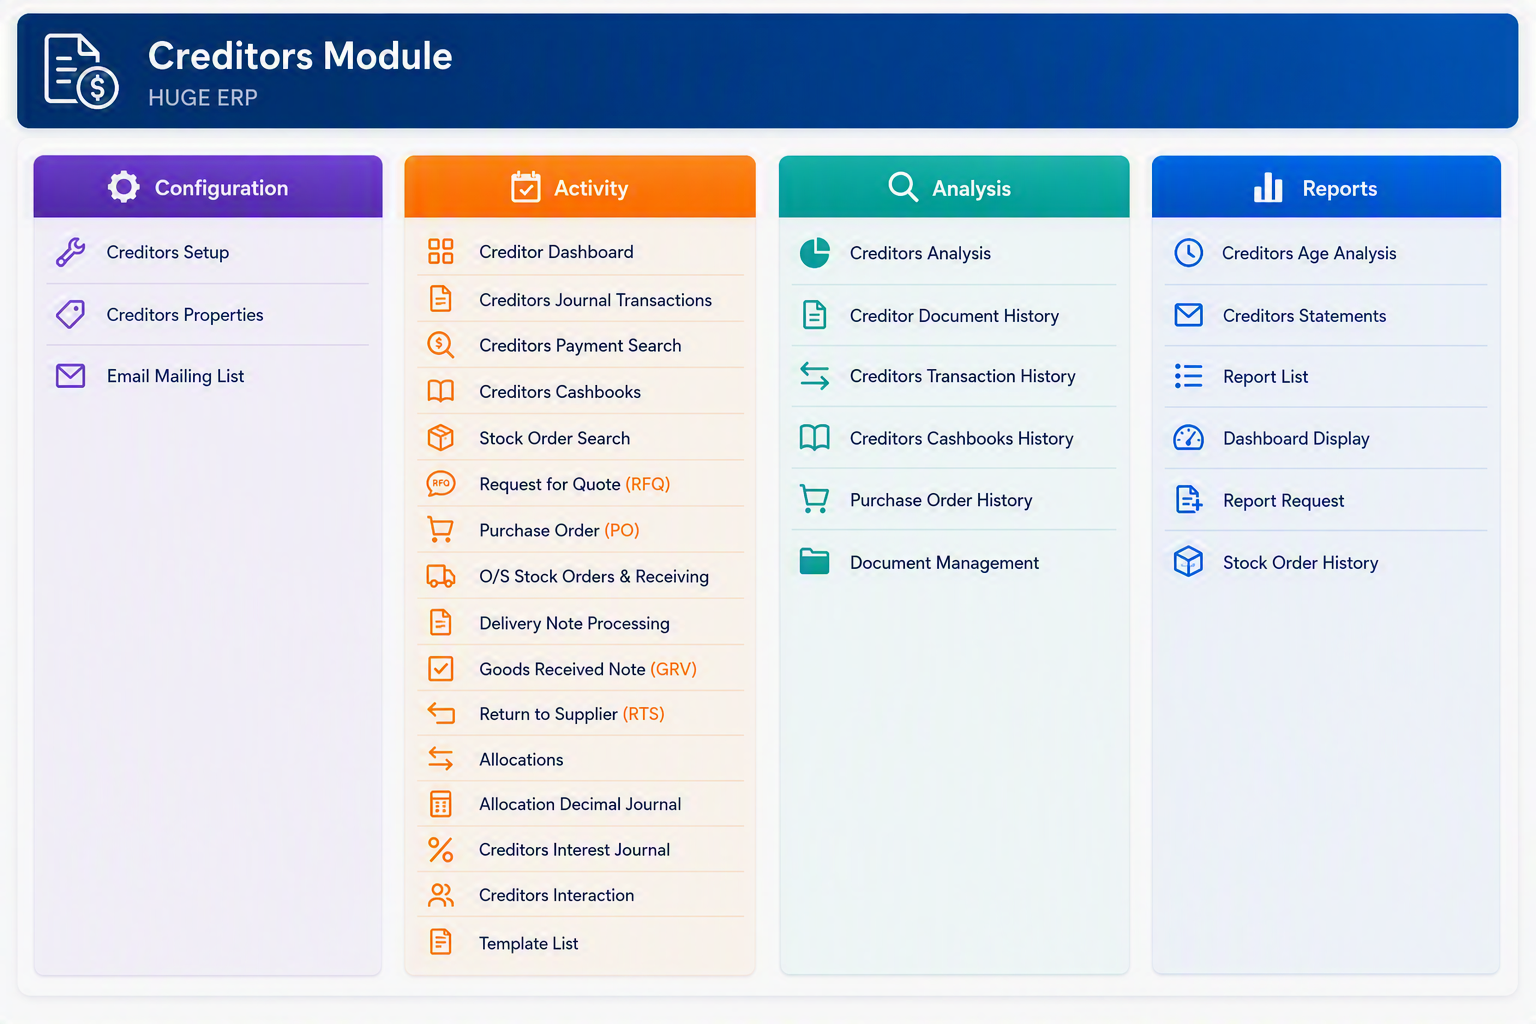Click the blue cube icon for Stock Order History
Viewport: 1536px width, 1024px height.
pyautogui.click(x=1188, y=562)
